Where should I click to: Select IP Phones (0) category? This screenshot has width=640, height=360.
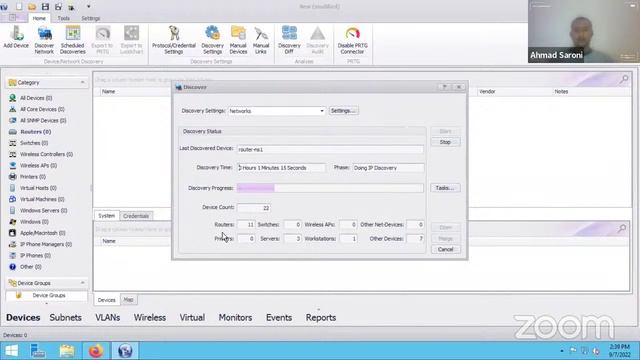click(35, 256)
